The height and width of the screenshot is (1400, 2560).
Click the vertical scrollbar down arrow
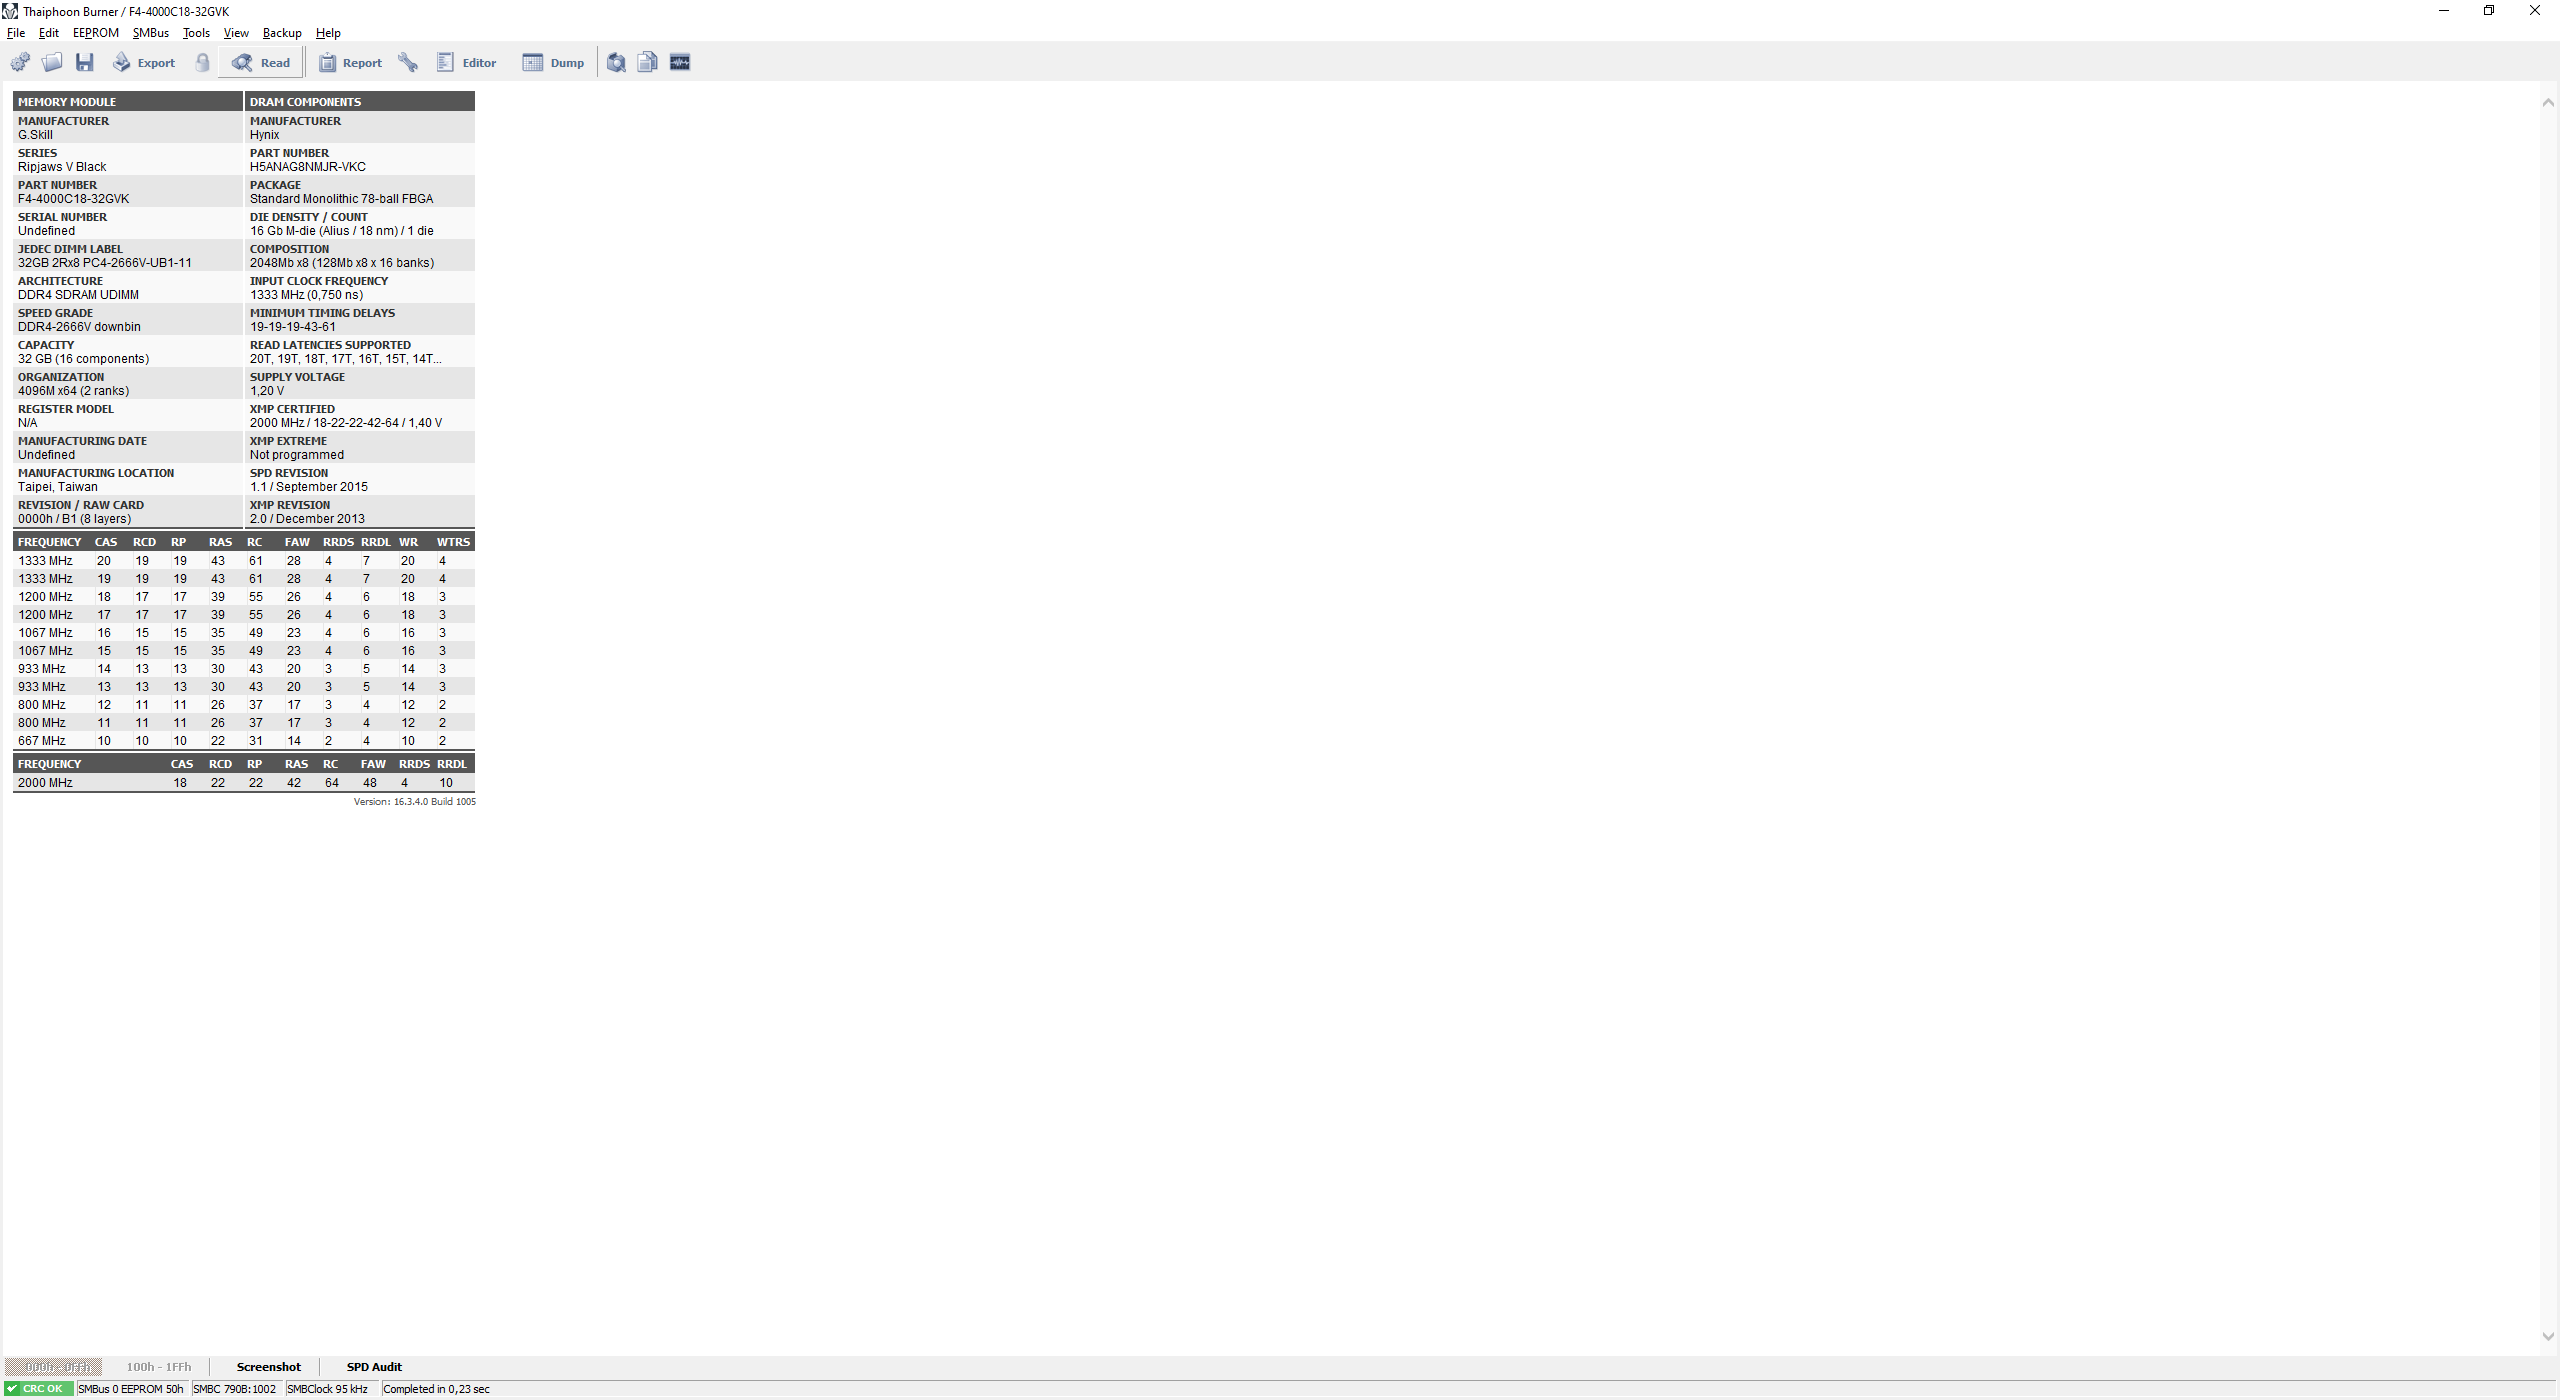tap(2548, 1336)
